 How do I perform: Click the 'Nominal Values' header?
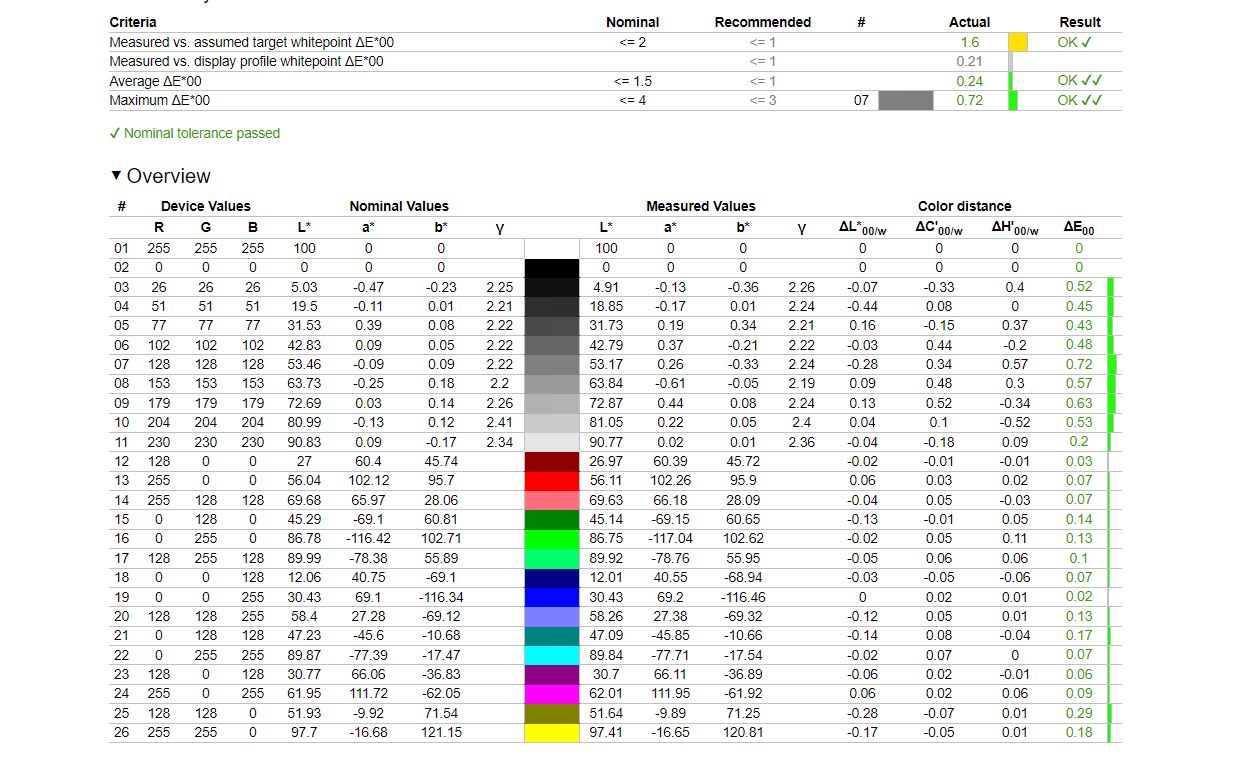pyautogui.click(x=399, y=206)
